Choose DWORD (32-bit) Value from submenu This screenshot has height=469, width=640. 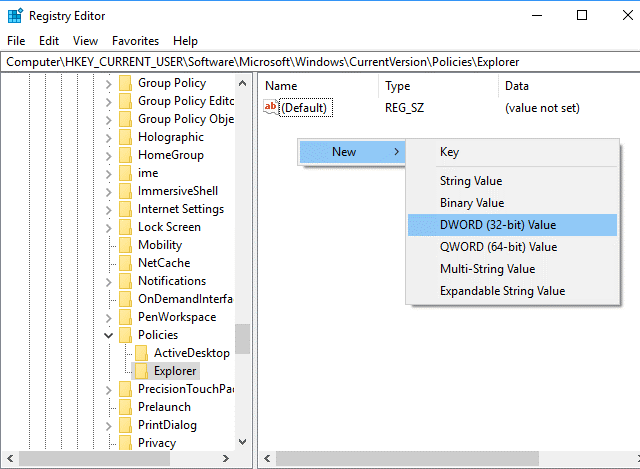512,225
